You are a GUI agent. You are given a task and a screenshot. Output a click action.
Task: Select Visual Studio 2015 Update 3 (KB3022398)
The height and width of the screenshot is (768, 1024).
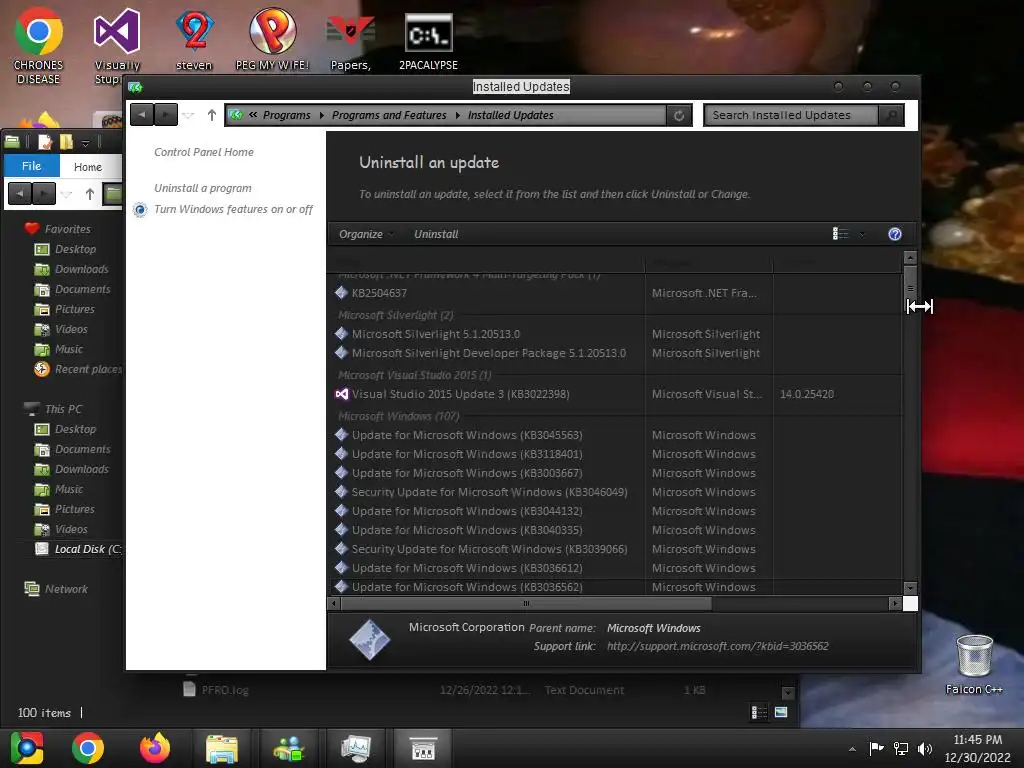[x=615, y=394]
